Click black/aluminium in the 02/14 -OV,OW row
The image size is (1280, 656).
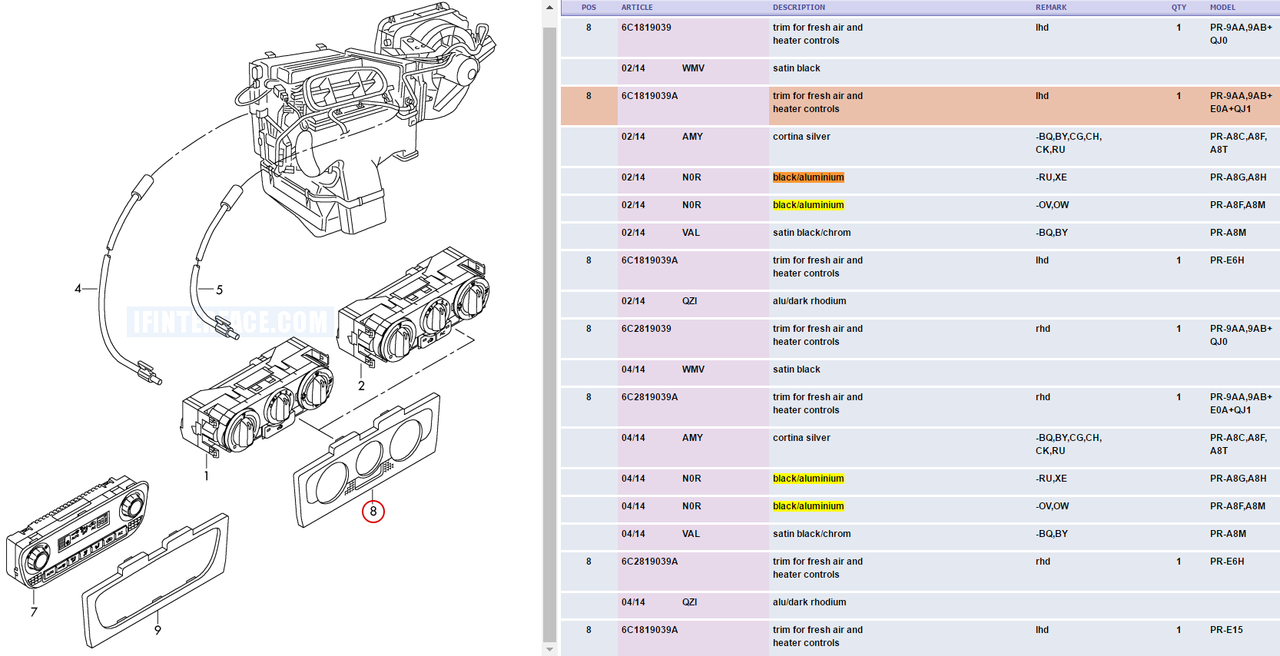pos(808,205)
